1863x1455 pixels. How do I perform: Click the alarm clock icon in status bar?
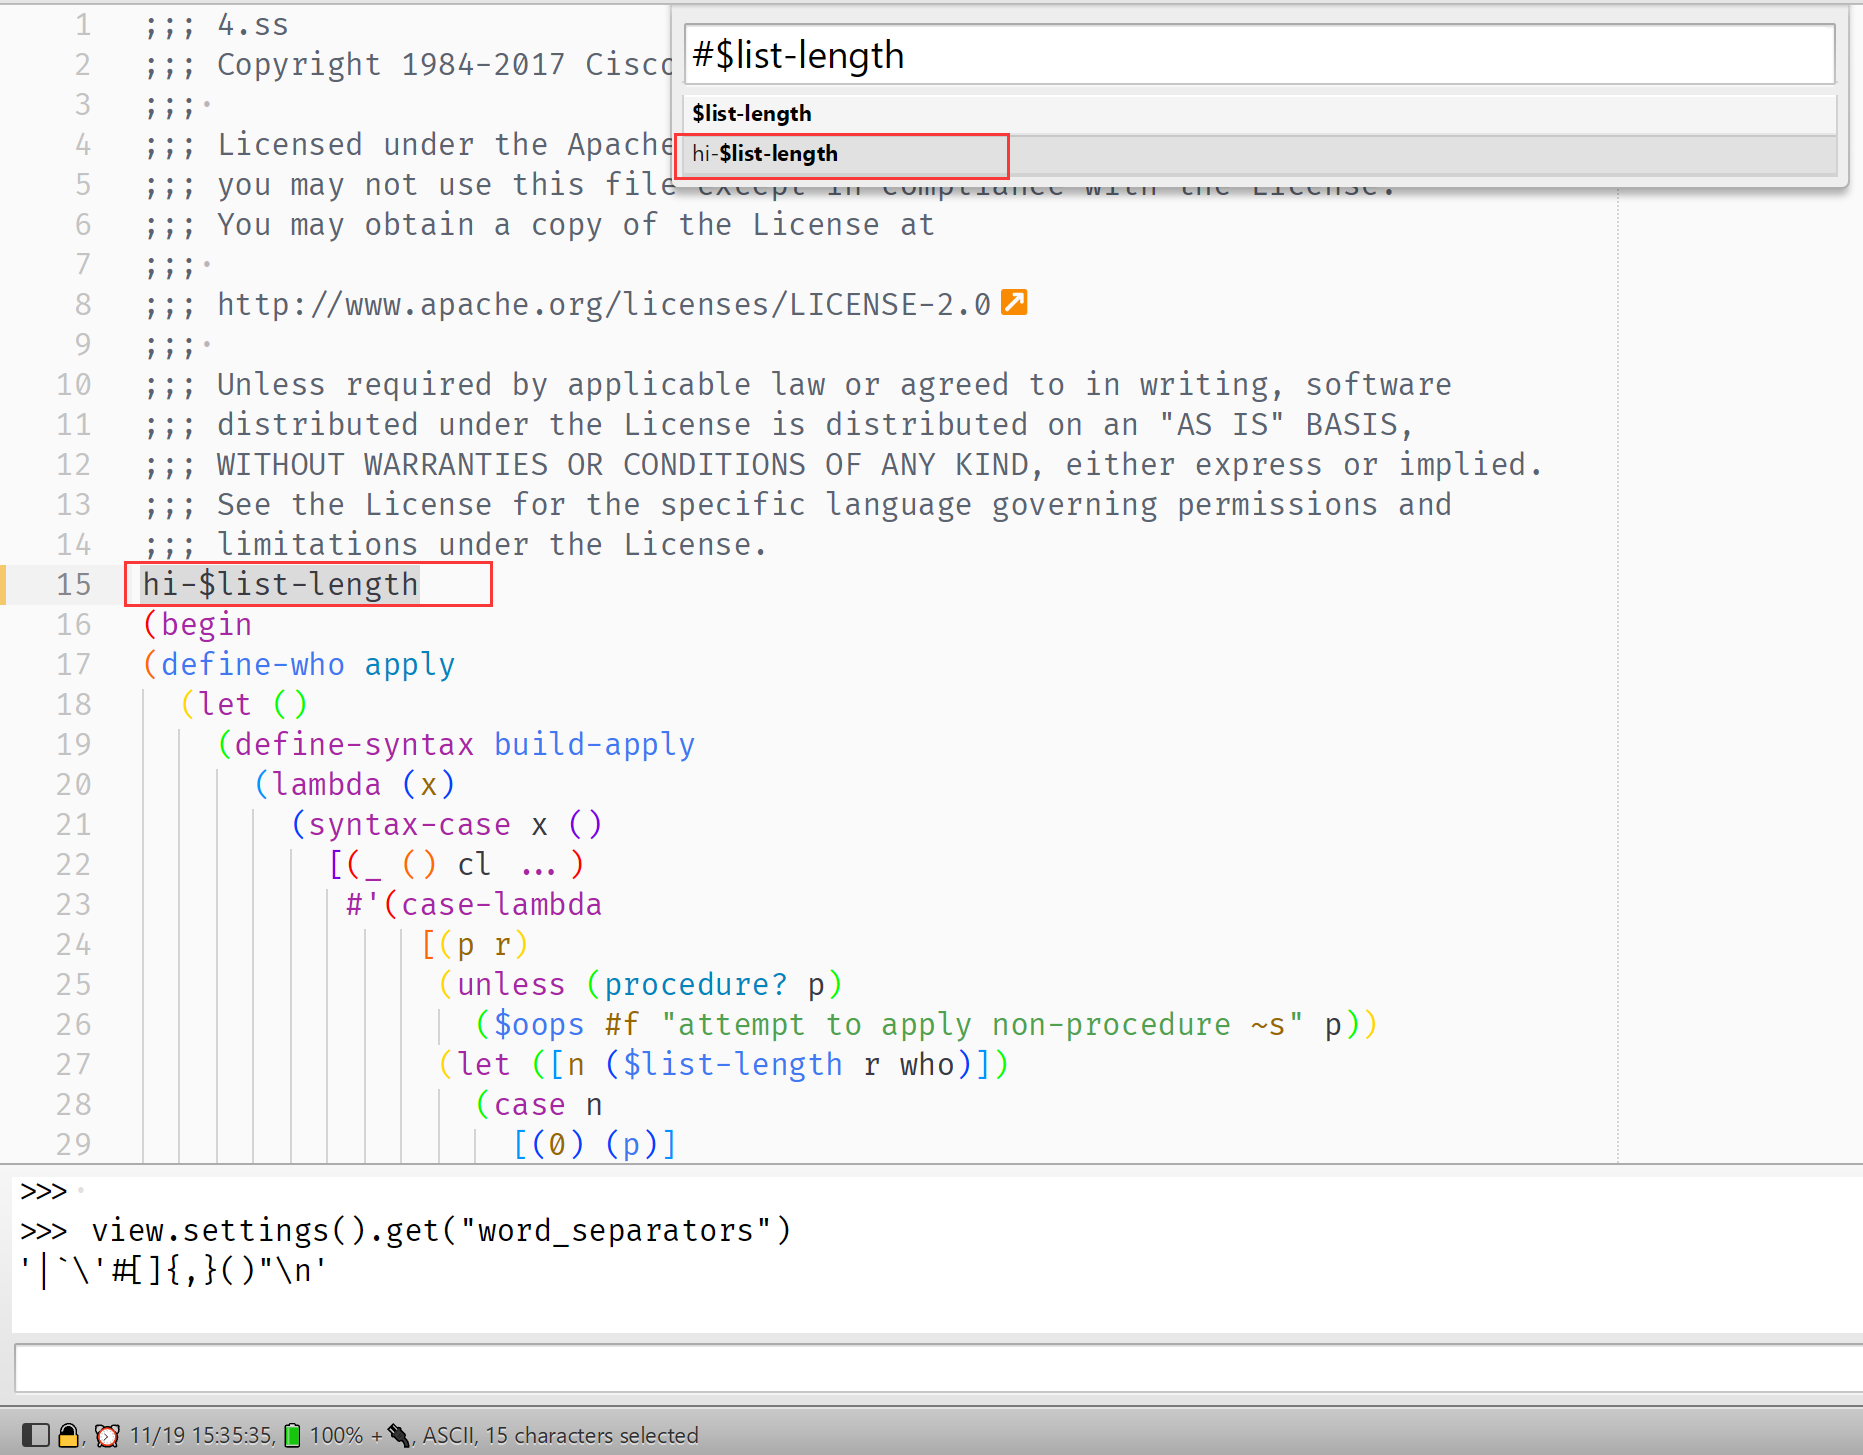click(107, 1435)
